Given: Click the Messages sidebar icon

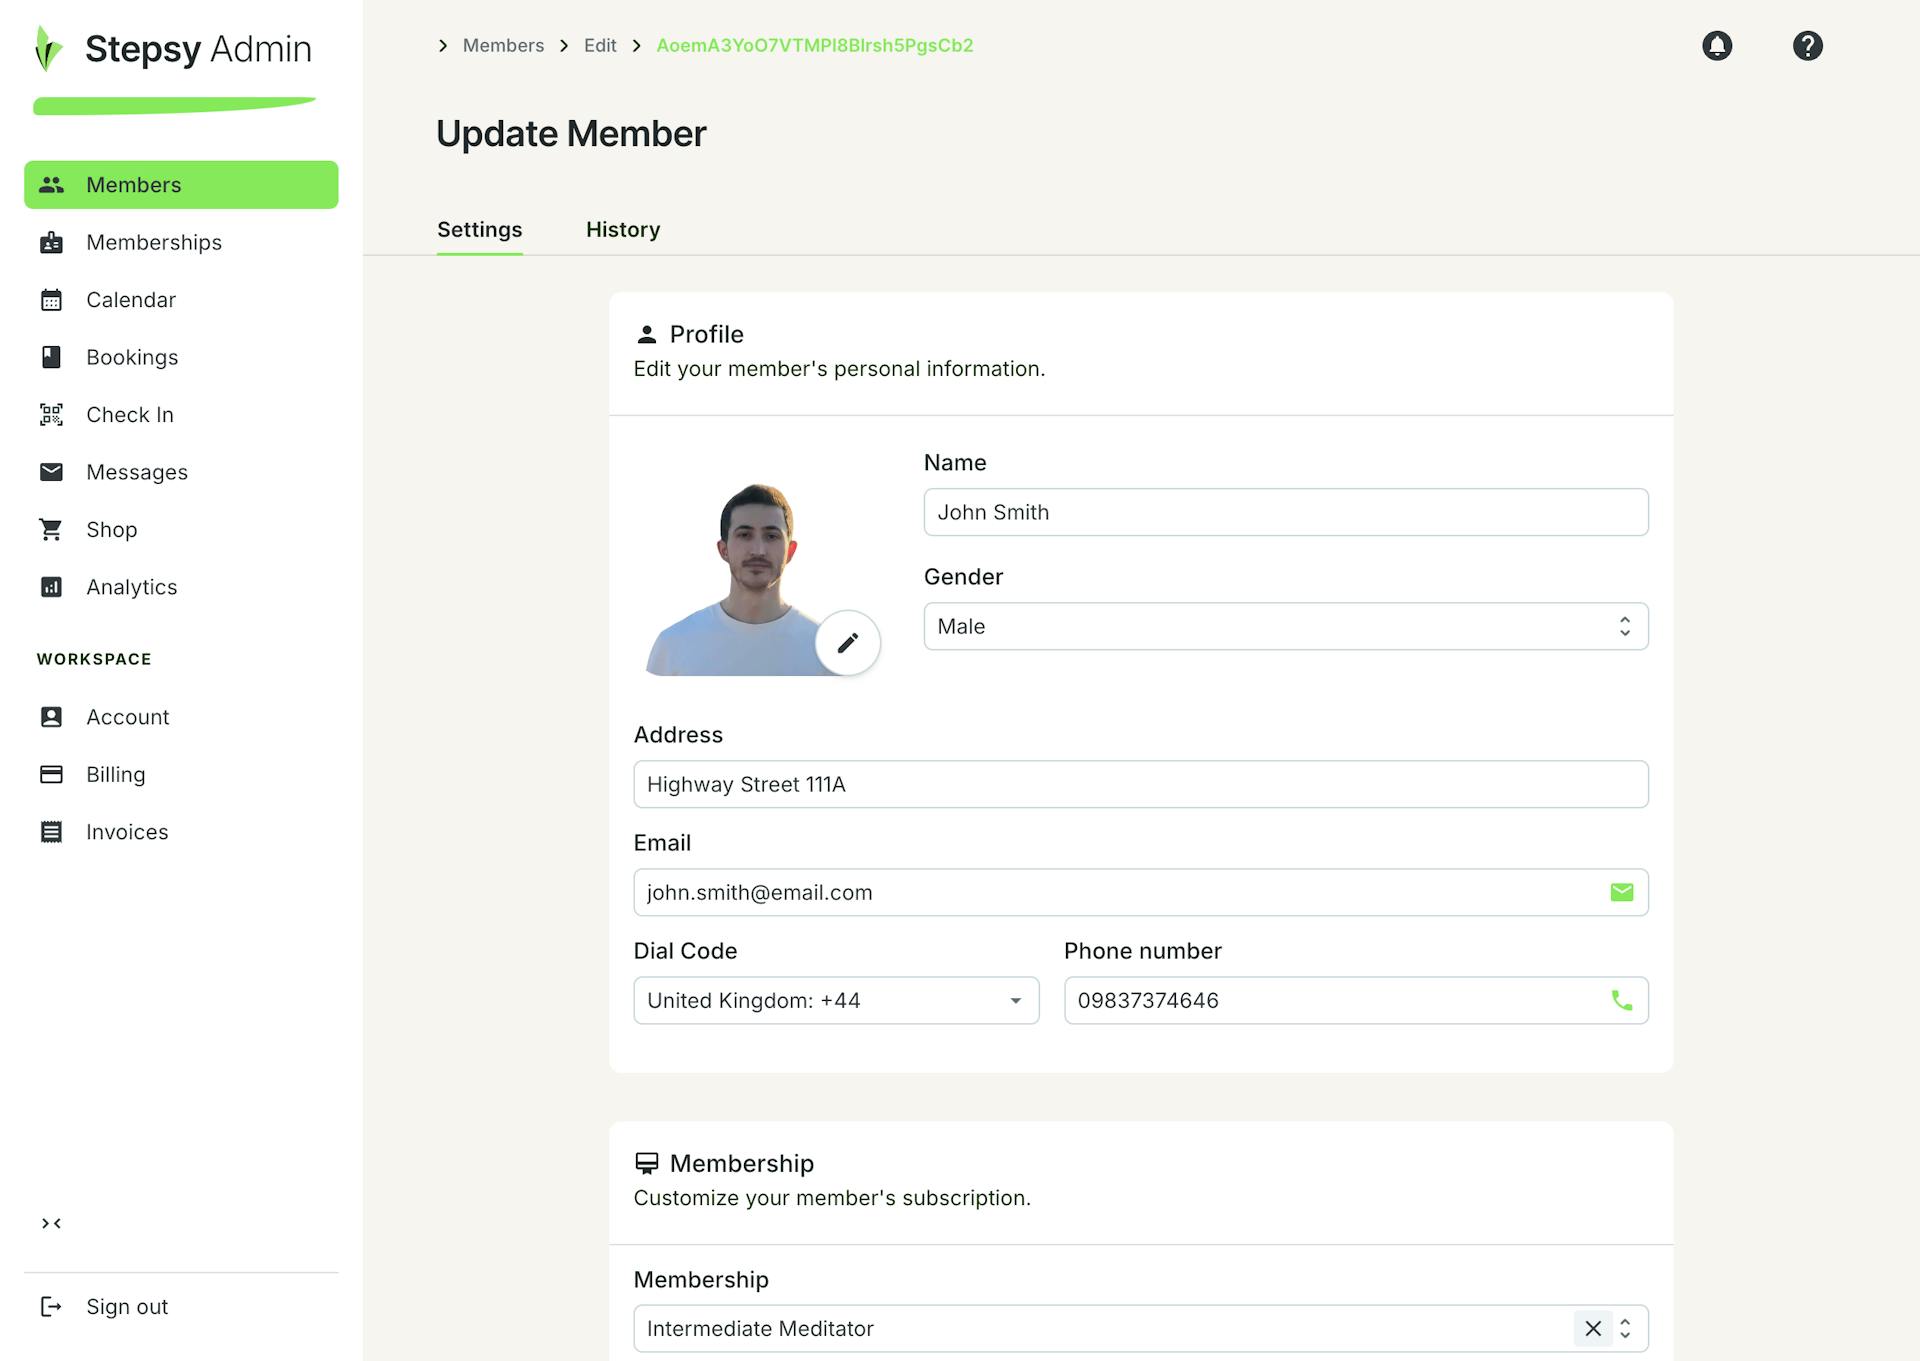Looking at the screenshot, I should point(52,471).
